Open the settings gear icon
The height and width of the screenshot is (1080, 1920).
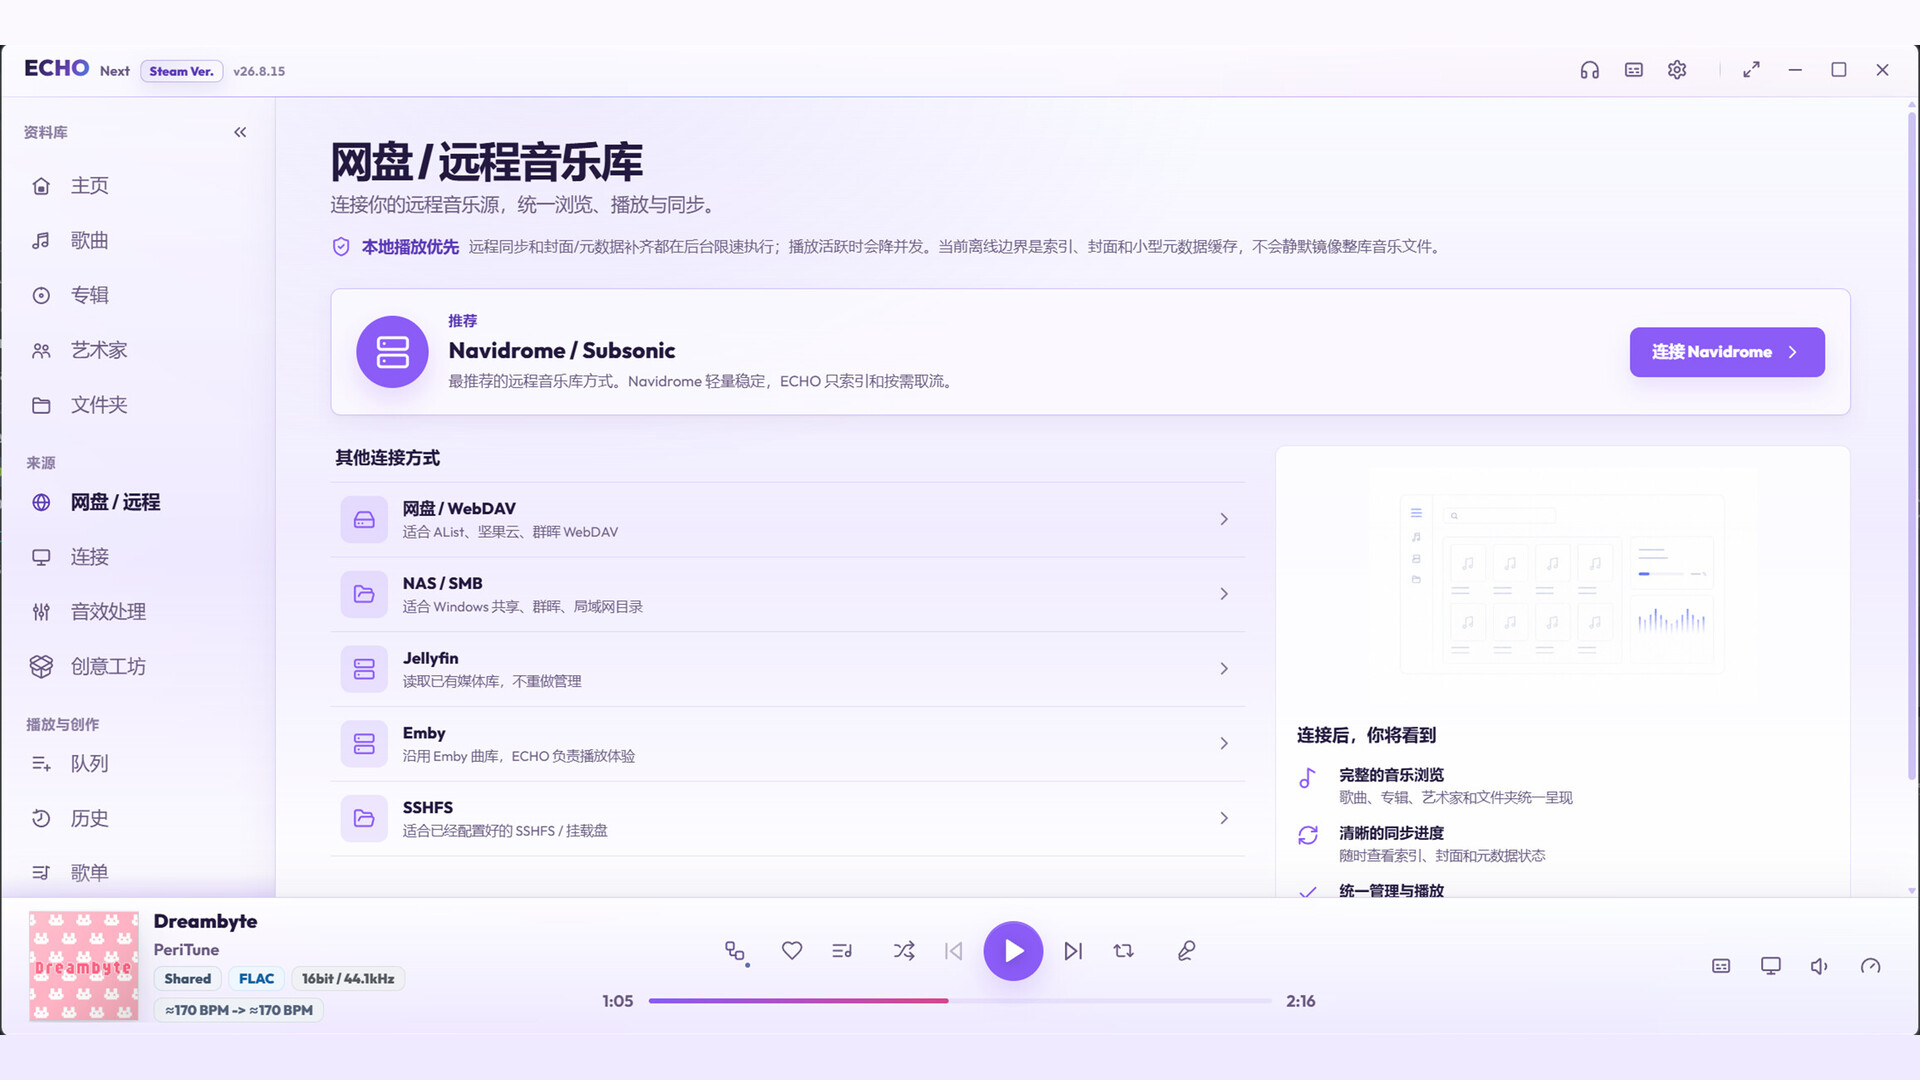[1677, 70]
